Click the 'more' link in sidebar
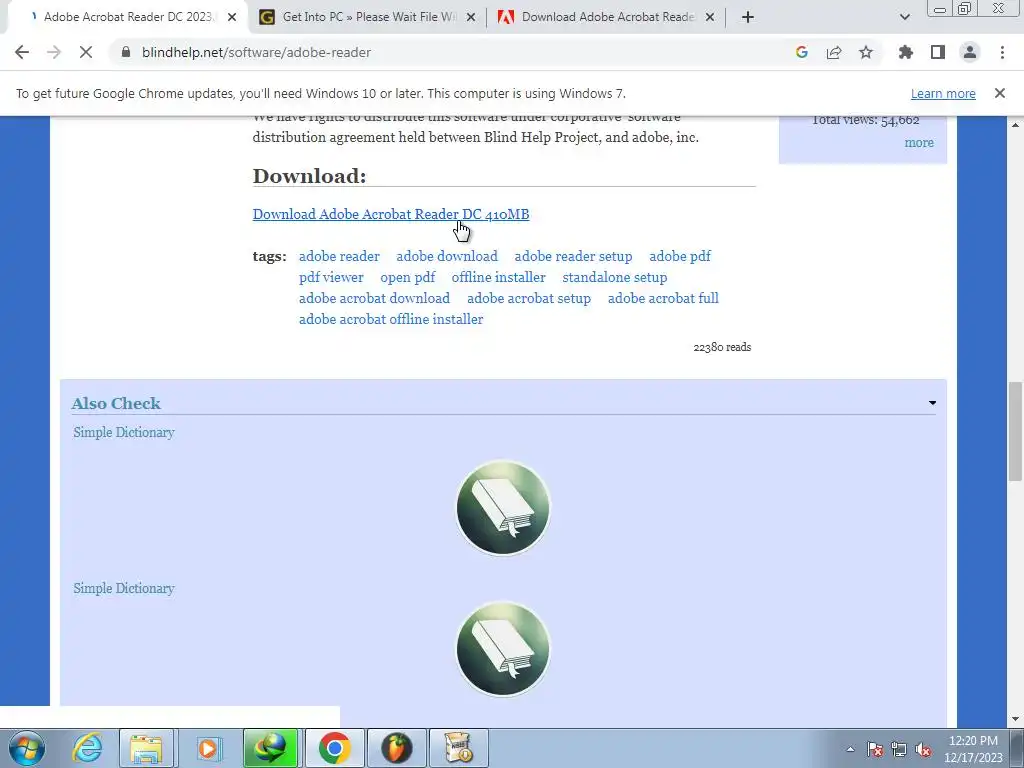The image size is (1024, 768). [x=919, y=142]
